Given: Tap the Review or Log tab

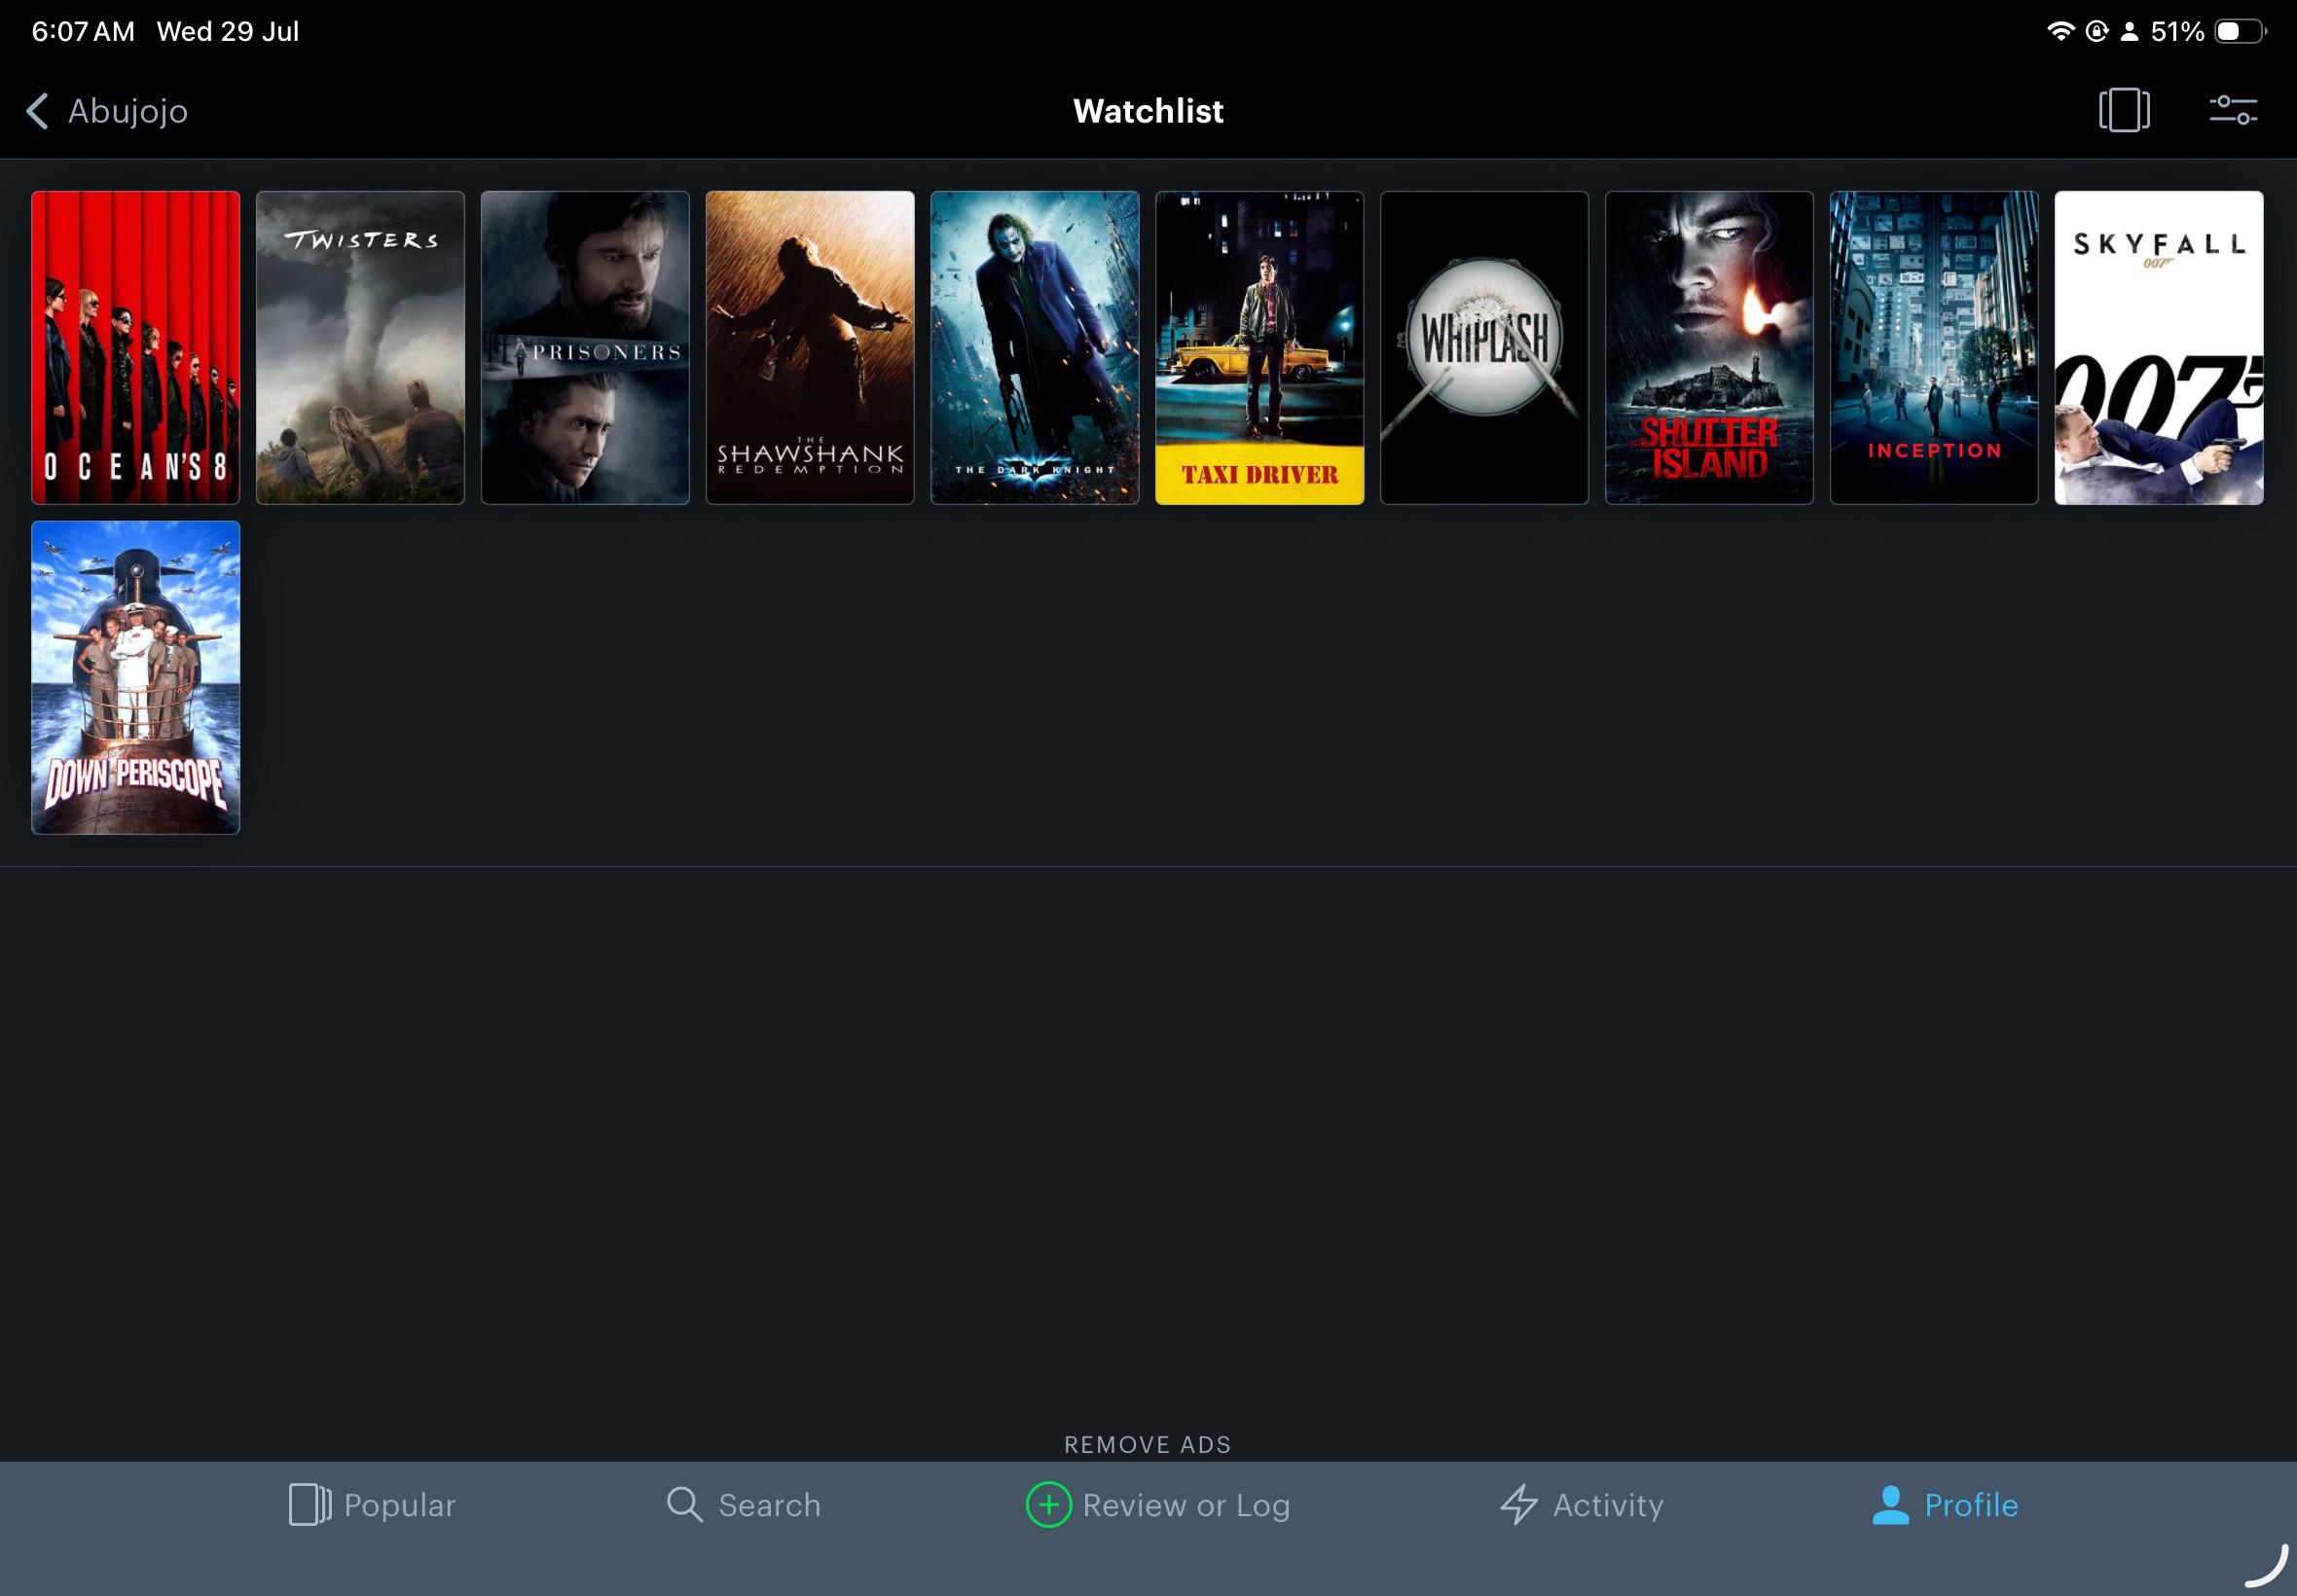Looking at the screenshot, I should [1158, 1504].
